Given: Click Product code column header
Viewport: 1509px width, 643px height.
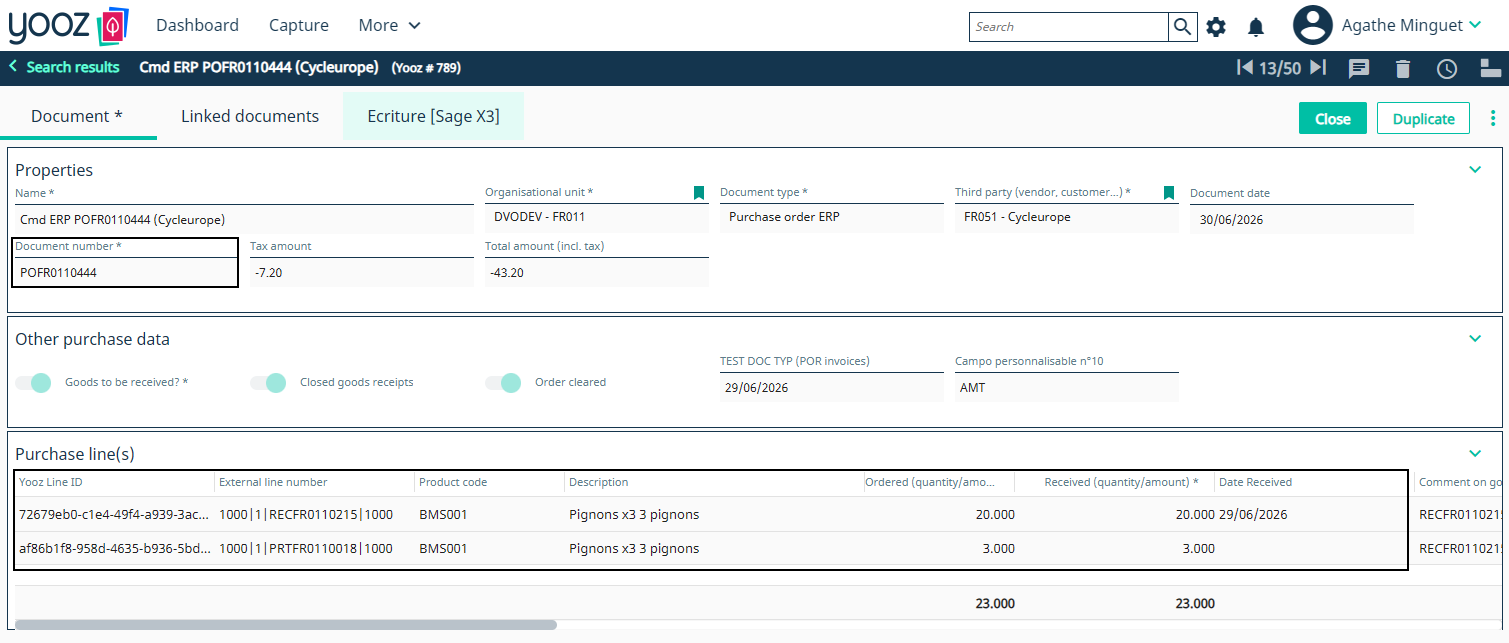Looking at the screenshot, I should (490, 482).
